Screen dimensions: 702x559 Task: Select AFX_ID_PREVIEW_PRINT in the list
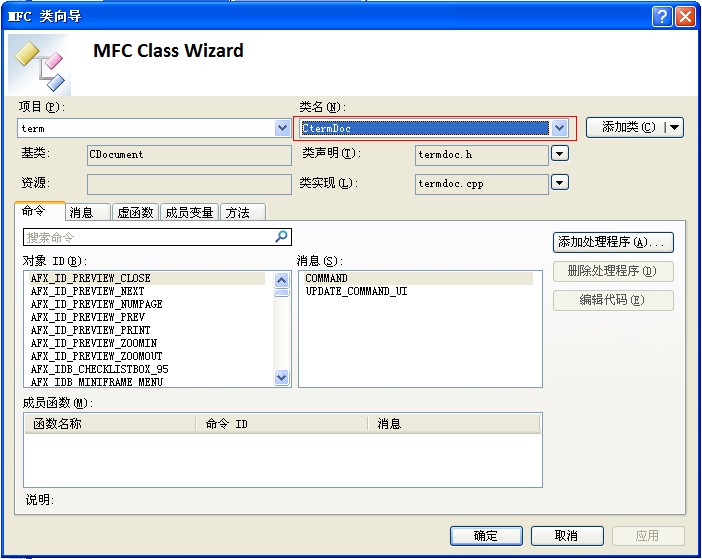click(147, 330)
